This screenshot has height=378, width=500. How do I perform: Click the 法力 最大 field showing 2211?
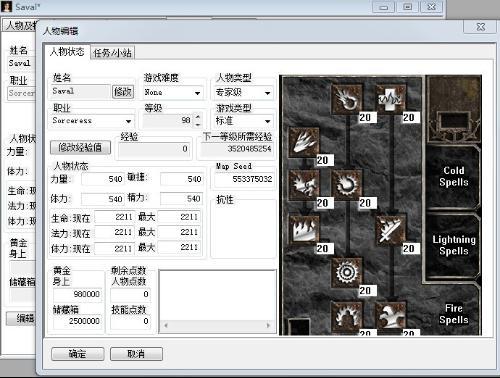tap(179, 232)
